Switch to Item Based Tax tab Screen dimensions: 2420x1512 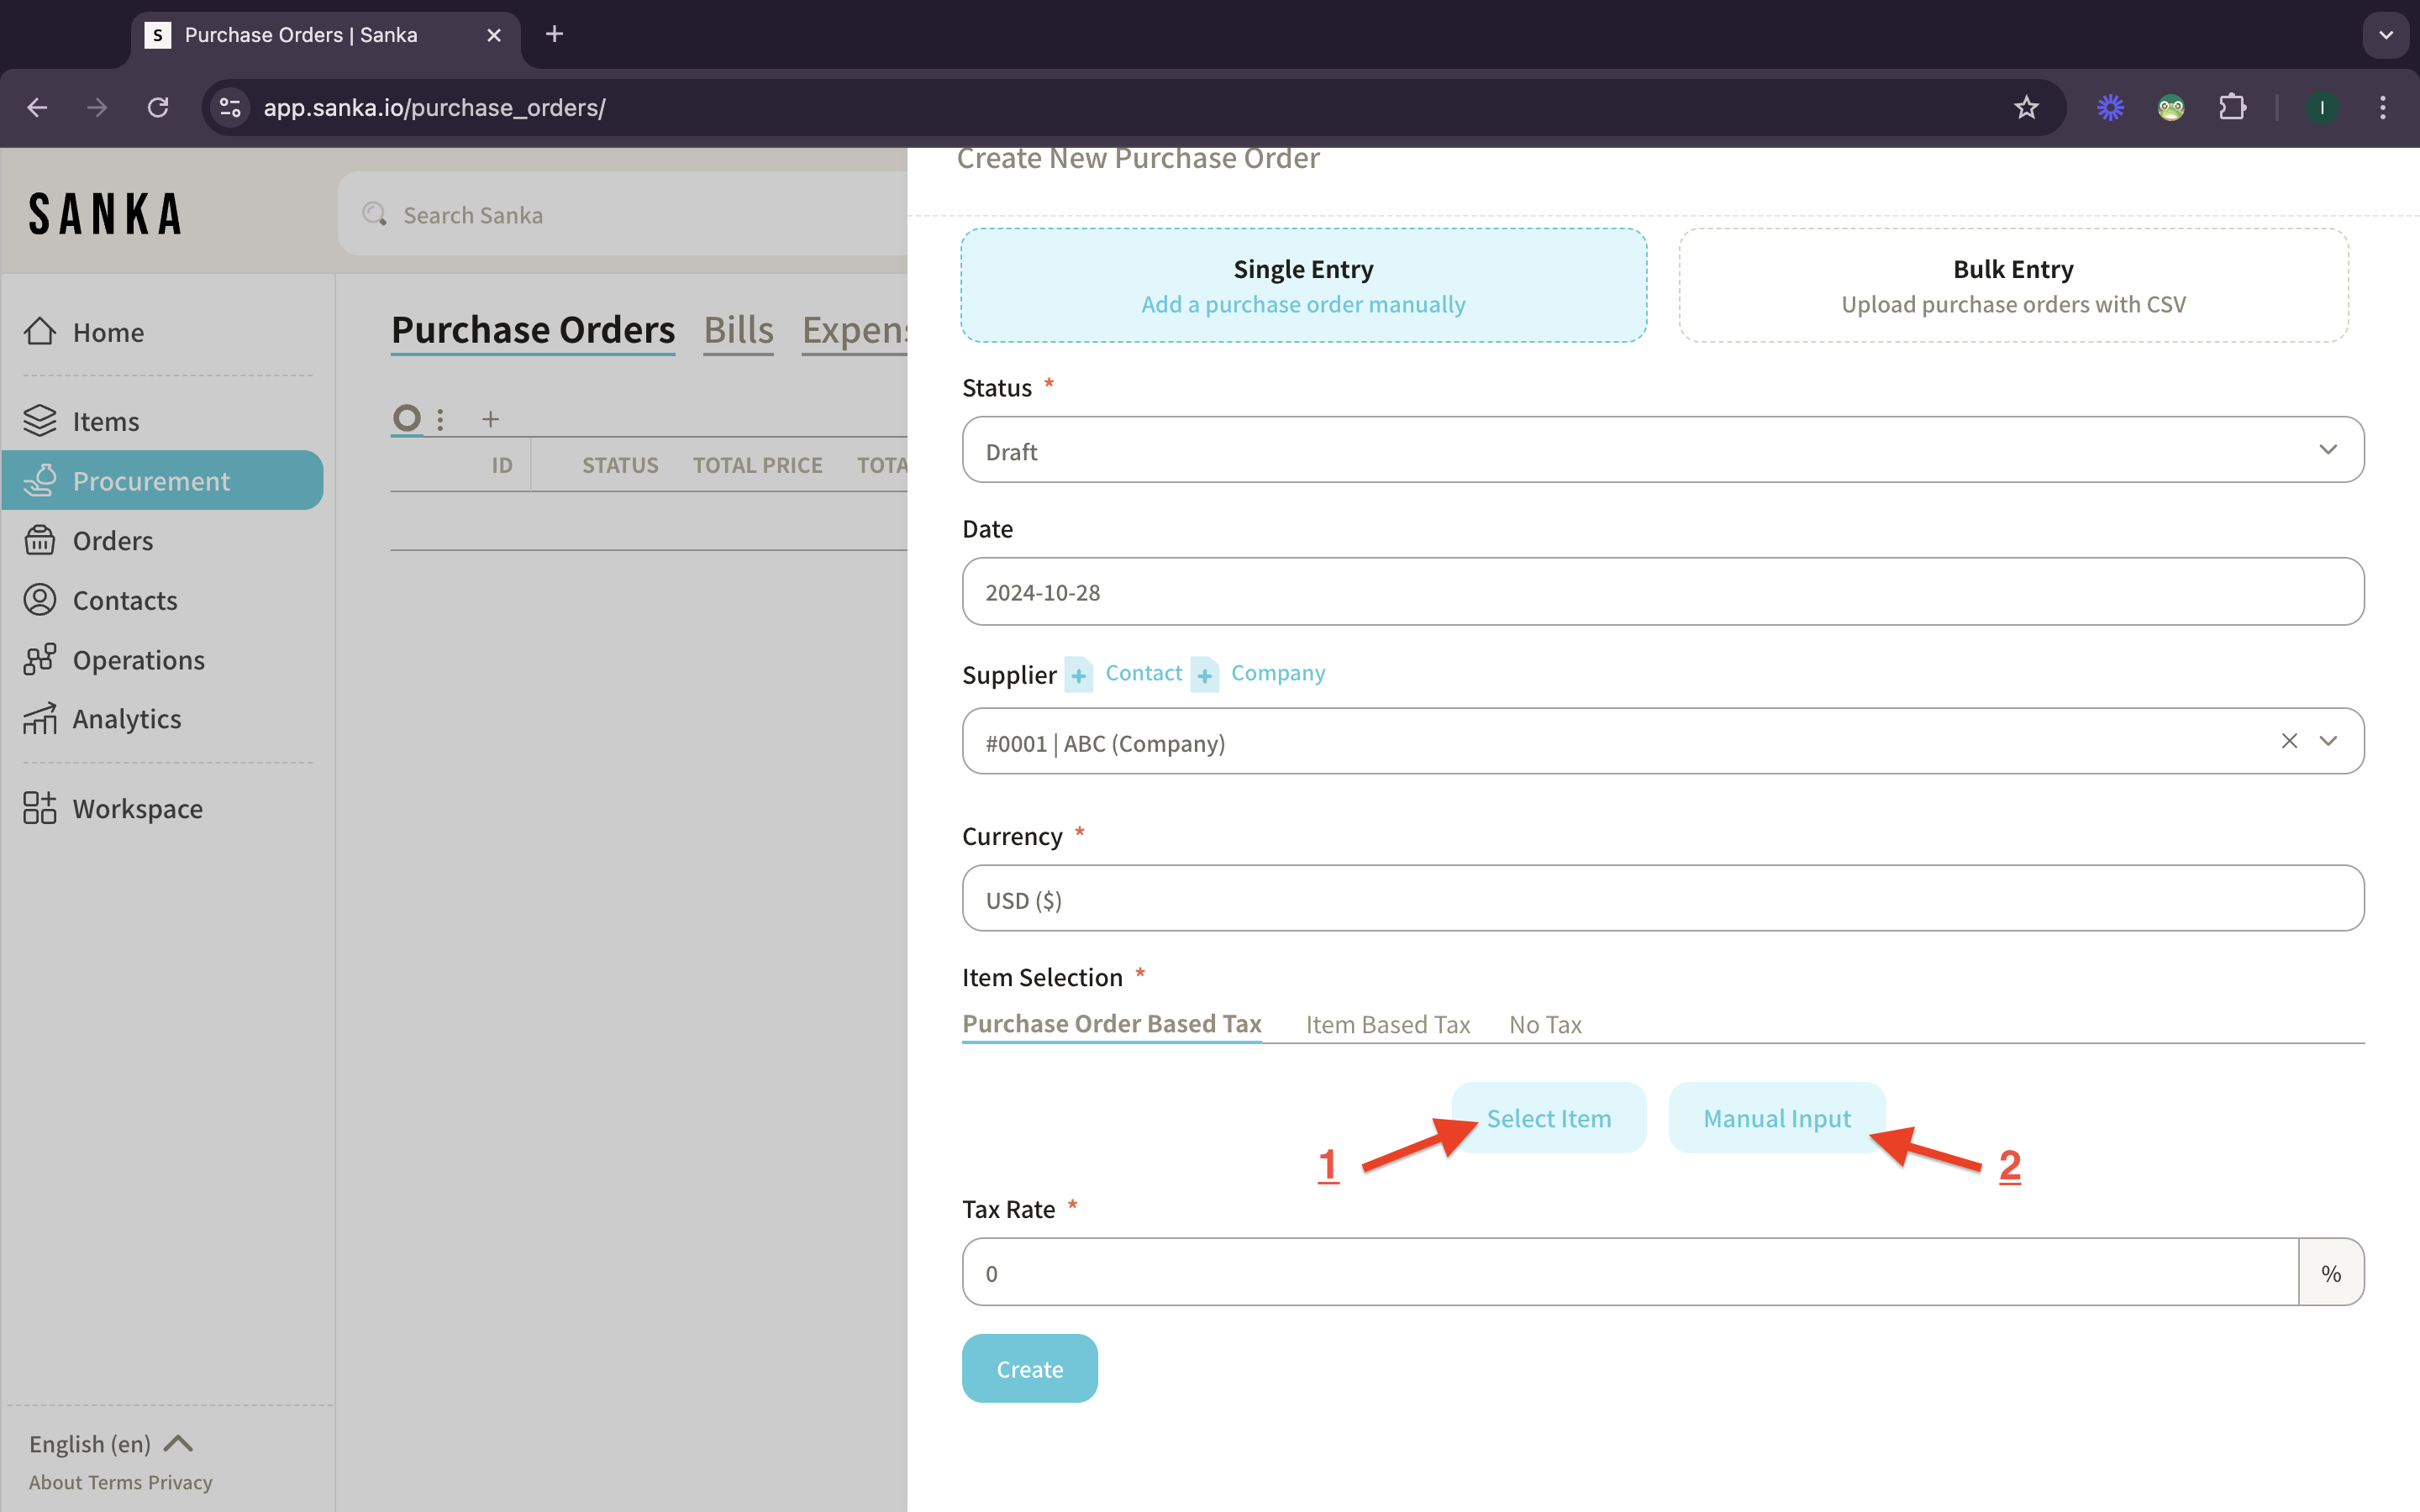(1387, 1025)
